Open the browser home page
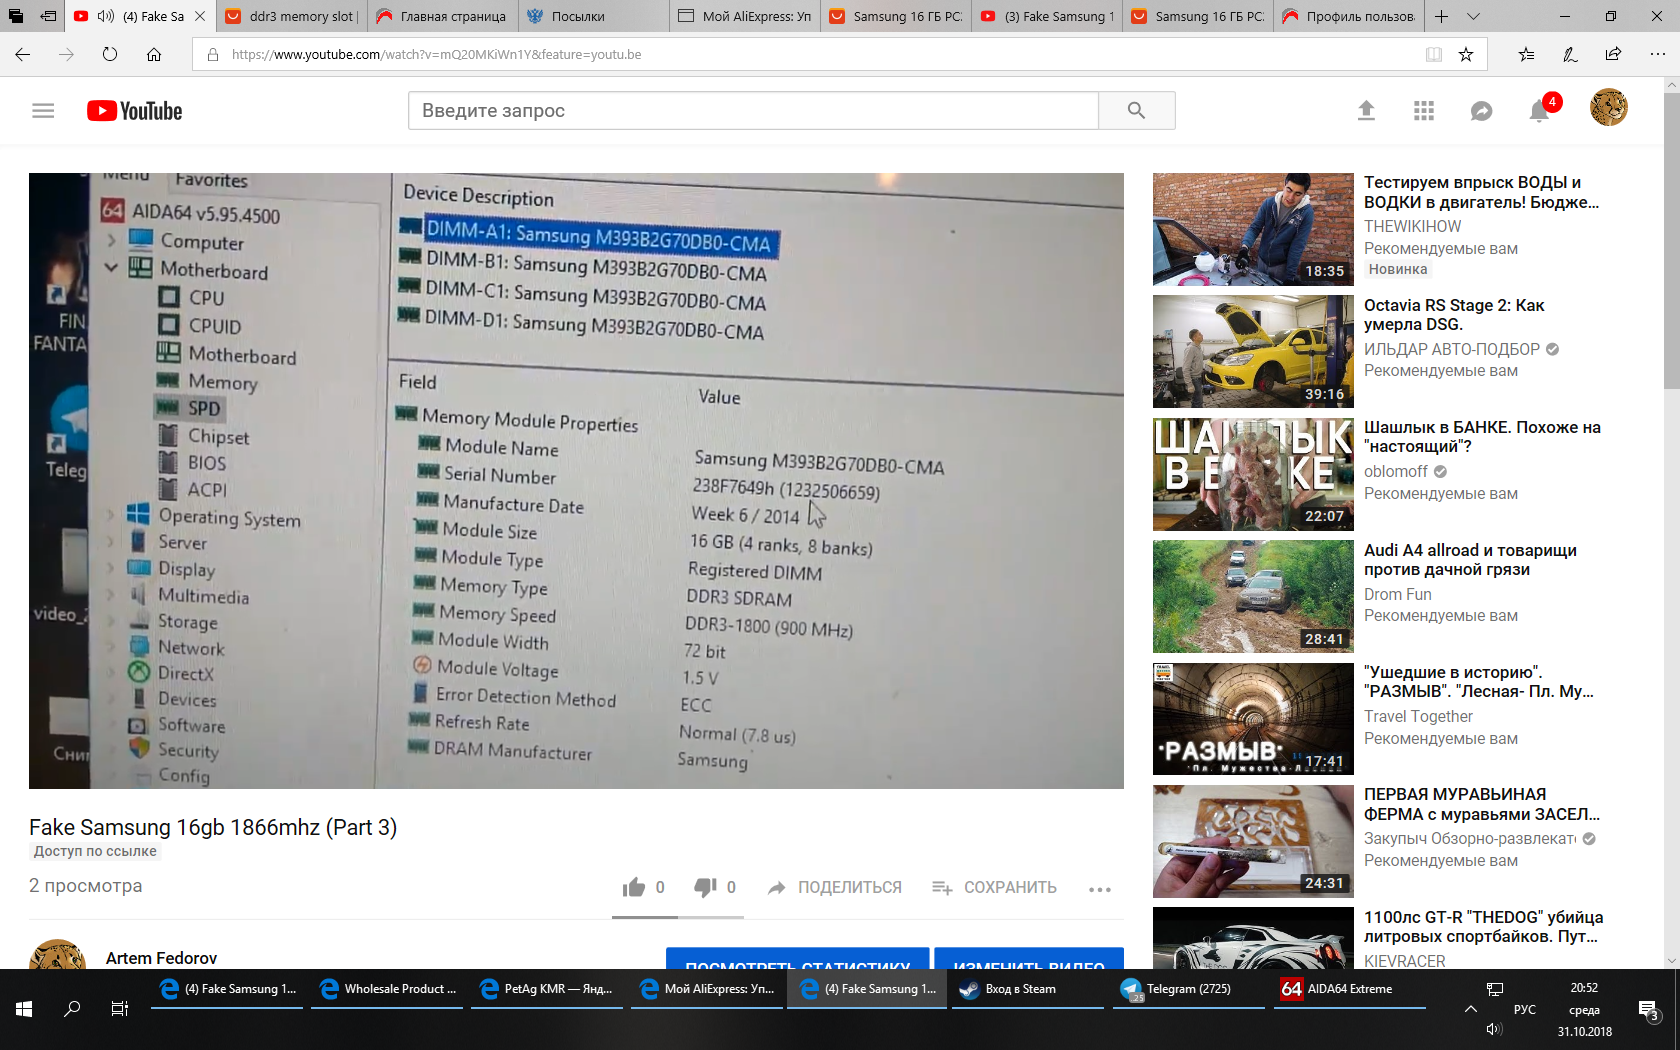 [154, 55]
